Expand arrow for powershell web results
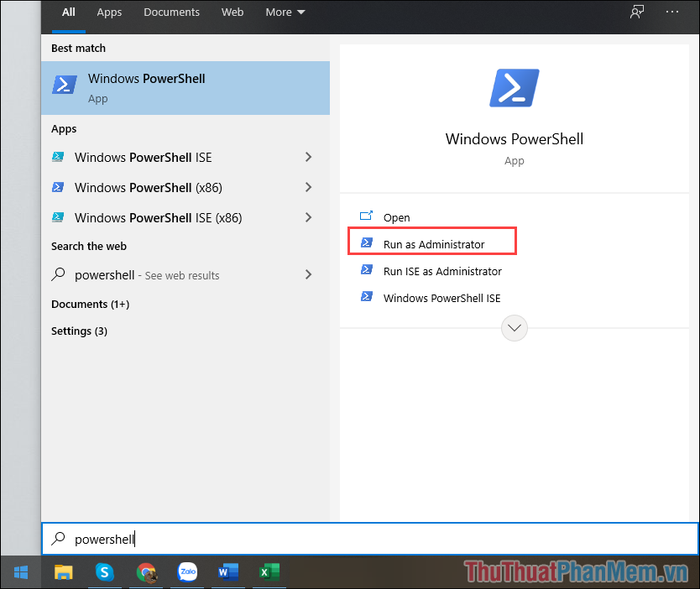Viewport: 700px width, 589px height. click(x=308, y=275)
